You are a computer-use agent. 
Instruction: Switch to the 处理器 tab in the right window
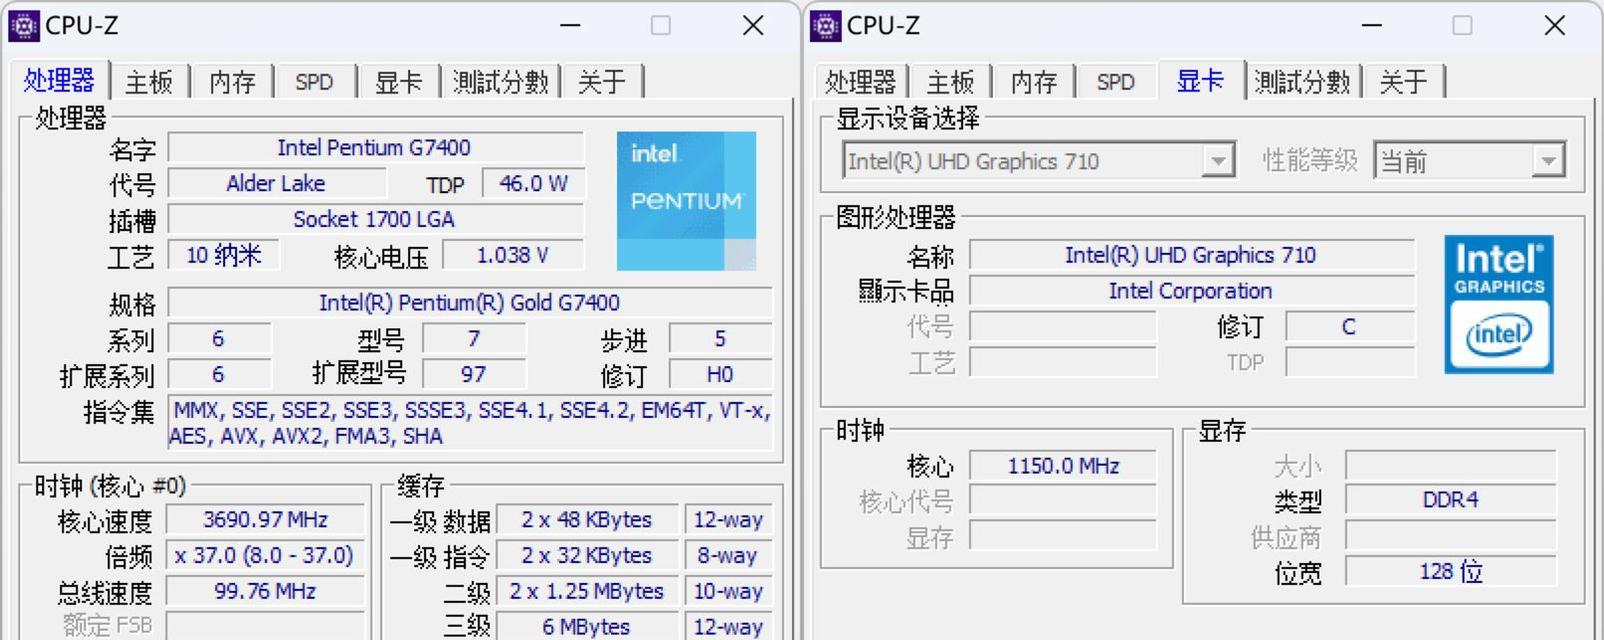tap(860, 82)
